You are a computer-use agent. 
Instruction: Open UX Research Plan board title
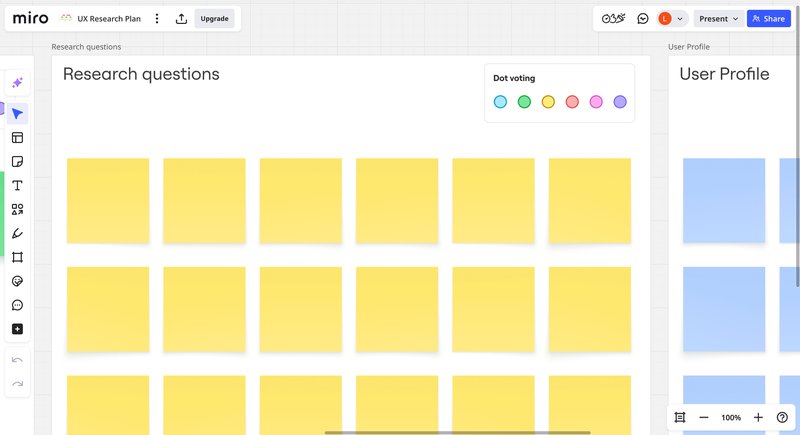click(x=109, y=19)
